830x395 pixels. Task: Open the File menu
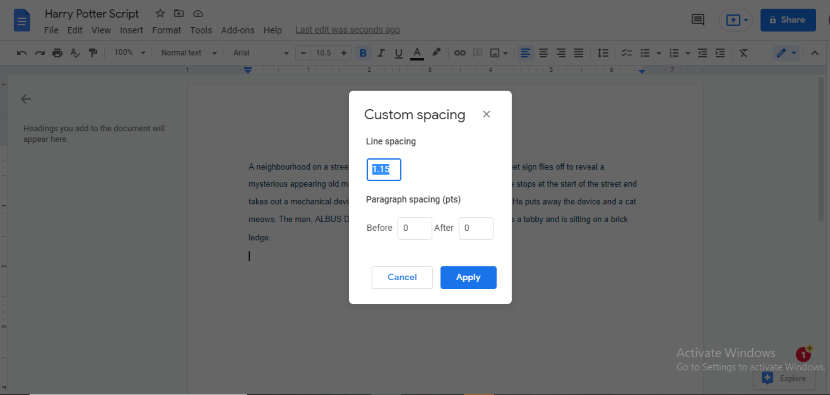click(x=51, y=30)
